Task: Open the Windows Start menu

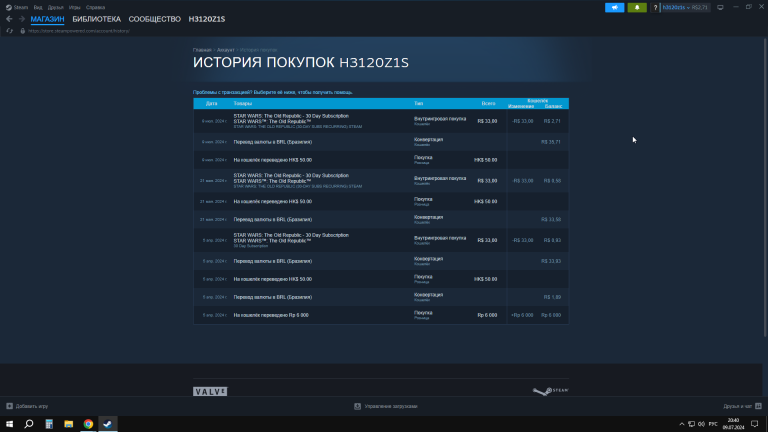Action: click(9, 424)
